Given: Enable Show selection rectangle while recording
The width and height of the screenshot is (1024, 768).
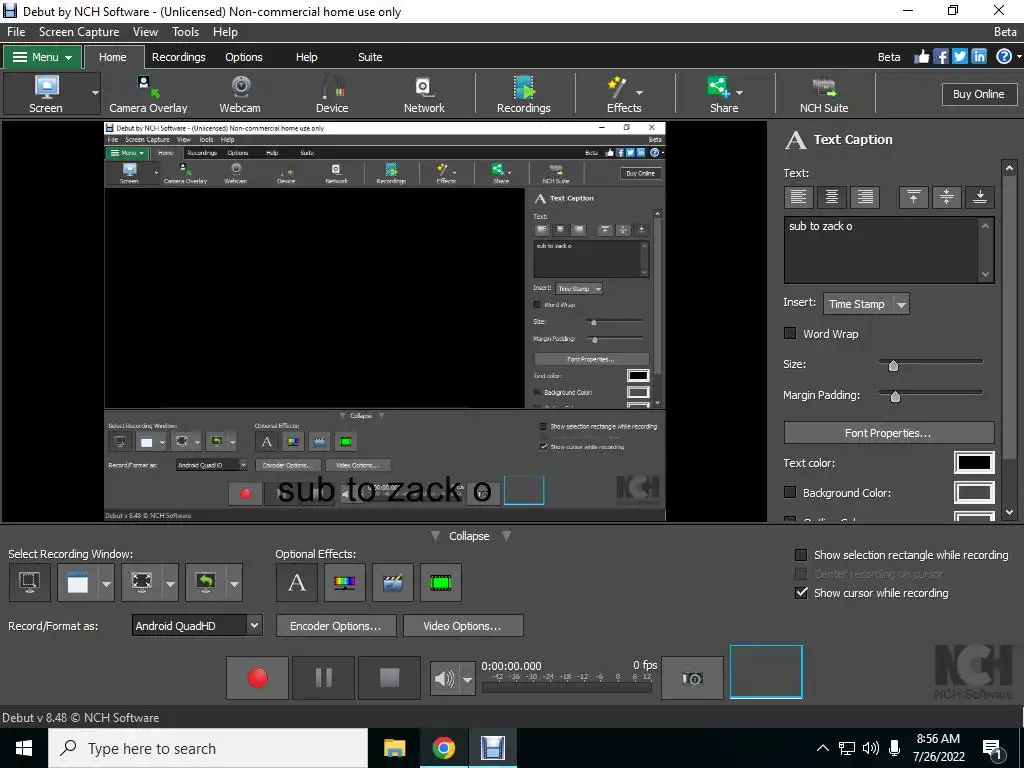Looking at the screenshot, I should pyautogui.click(x=801, y=554).
